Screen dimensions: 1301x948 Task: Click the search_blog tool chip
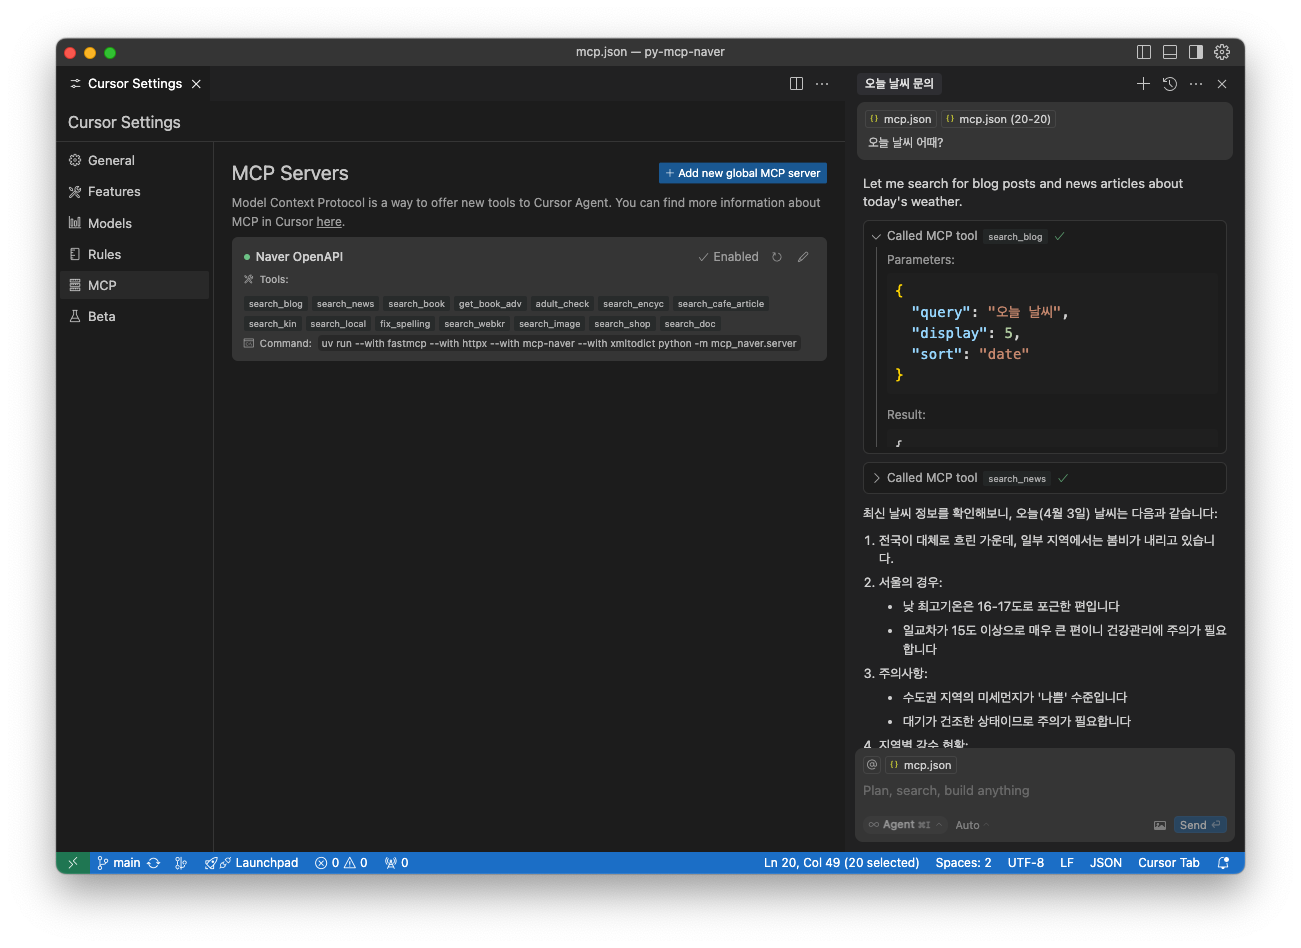(276, 304)
